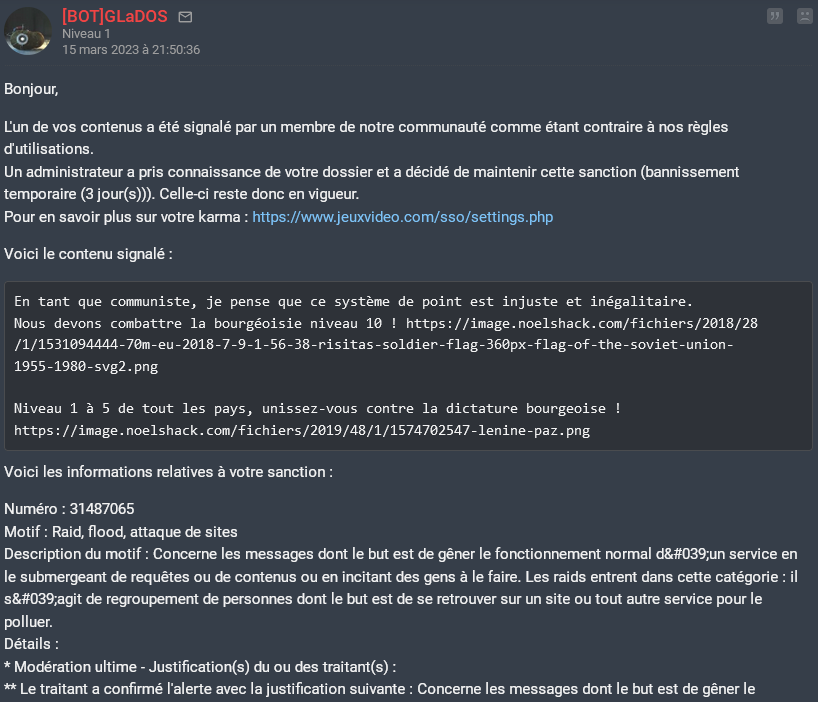Open the [BOT]GLaDOS username profile
Viewport: 818px width, 702px height.
[x=115, y=16]
